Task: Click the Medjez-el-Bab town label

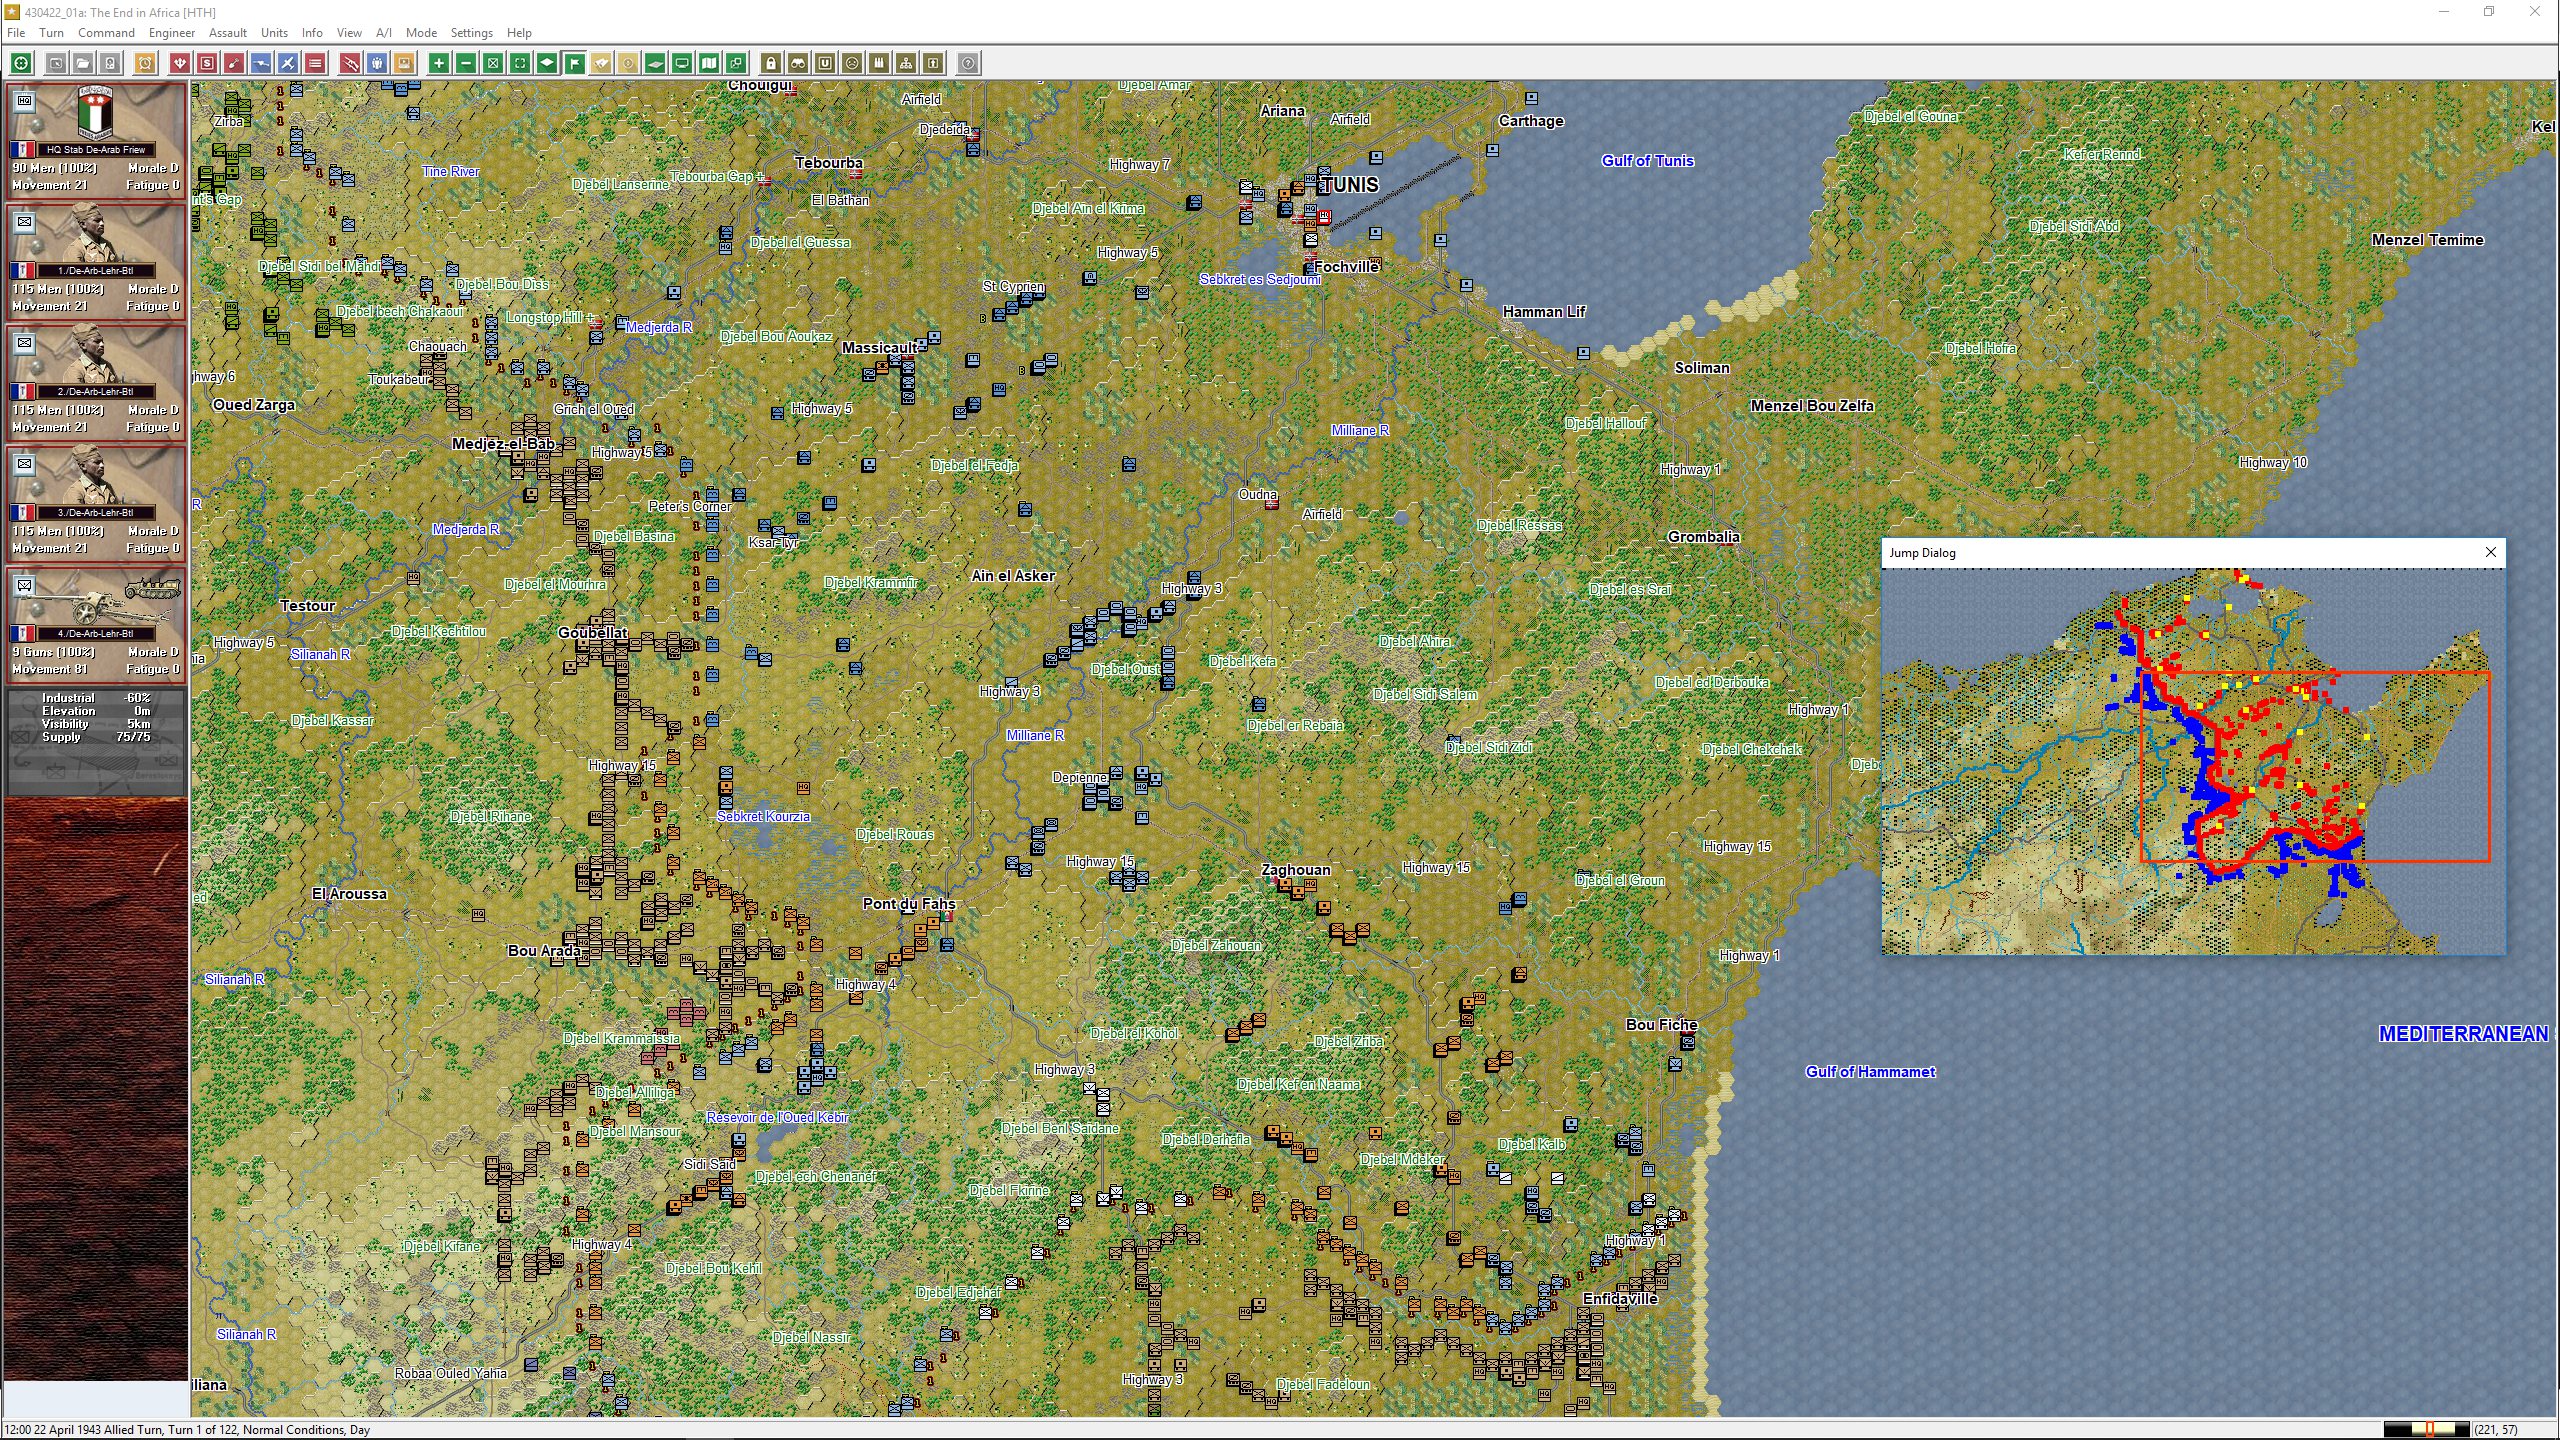Action: pos(503,444)
